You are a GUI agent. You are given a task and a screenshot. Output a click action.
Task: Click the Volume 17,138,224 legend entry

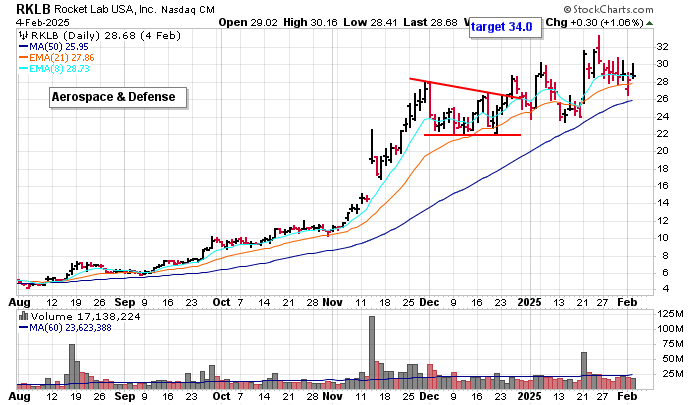pyautogui.click(x=85, y=317)
